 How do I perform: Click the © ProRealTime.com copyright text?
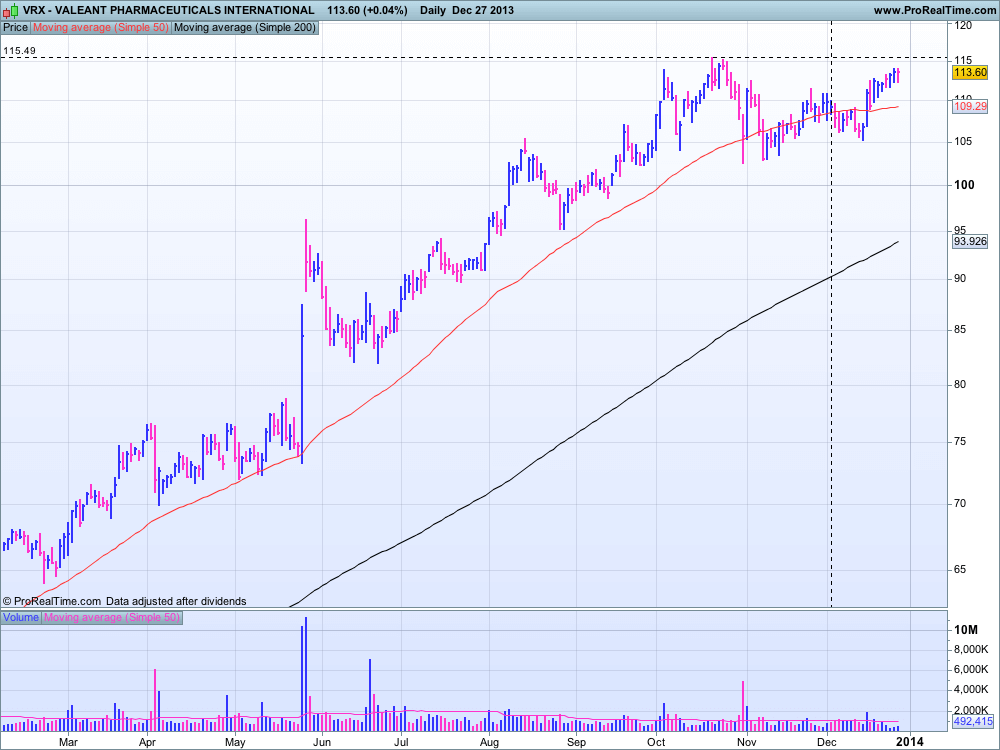pos(52,601)
